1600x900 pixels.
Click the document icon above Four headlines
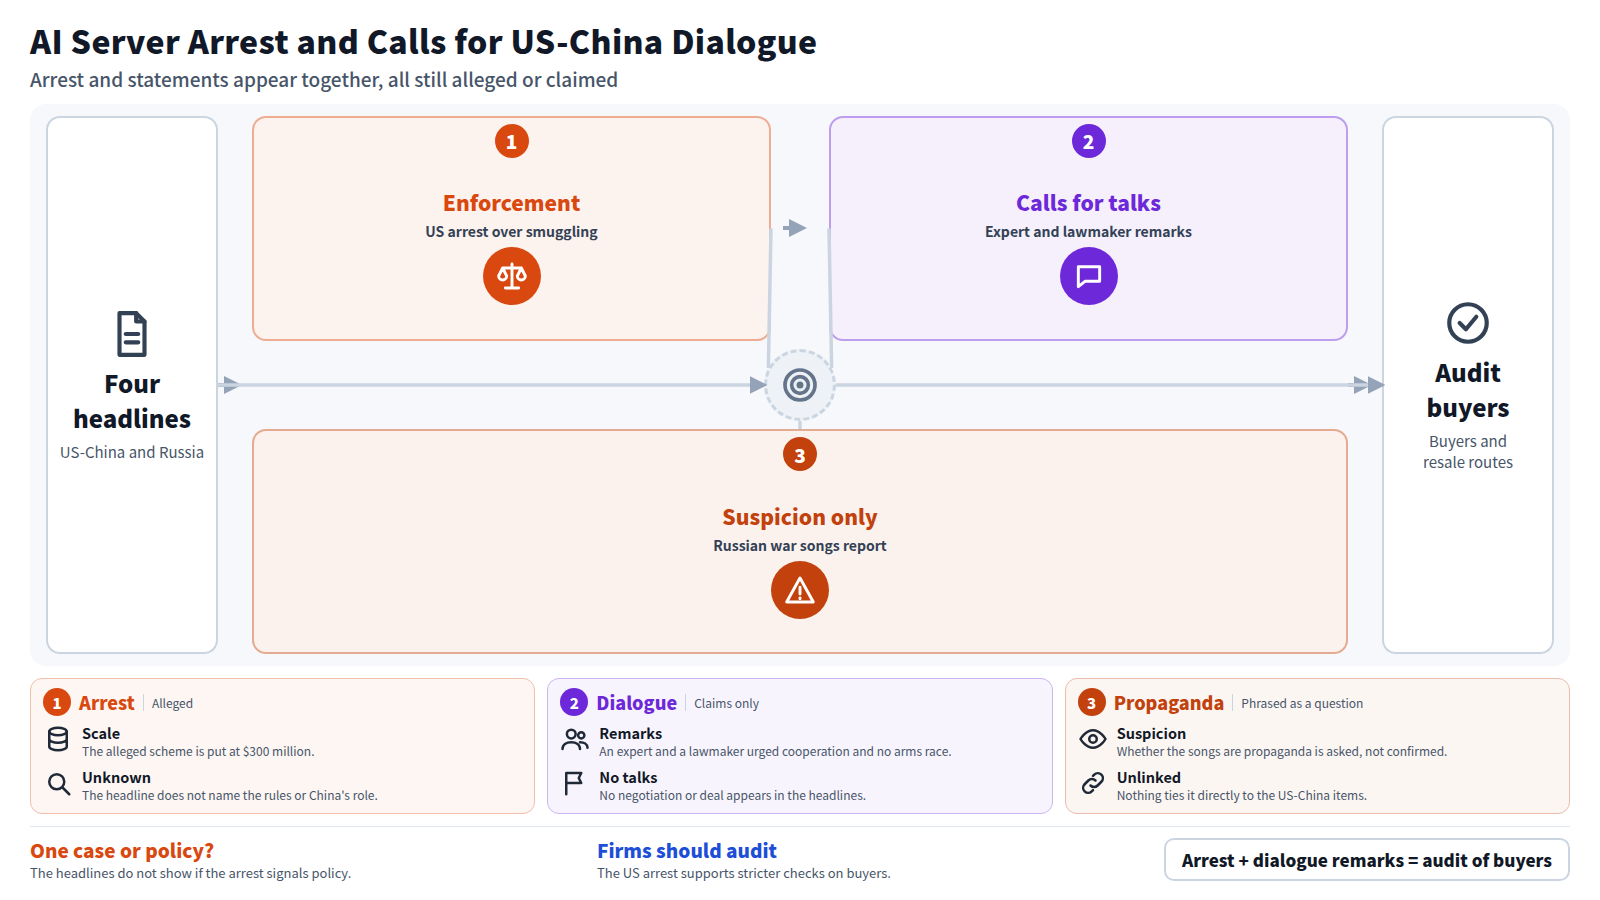click(x=132, y=334)
